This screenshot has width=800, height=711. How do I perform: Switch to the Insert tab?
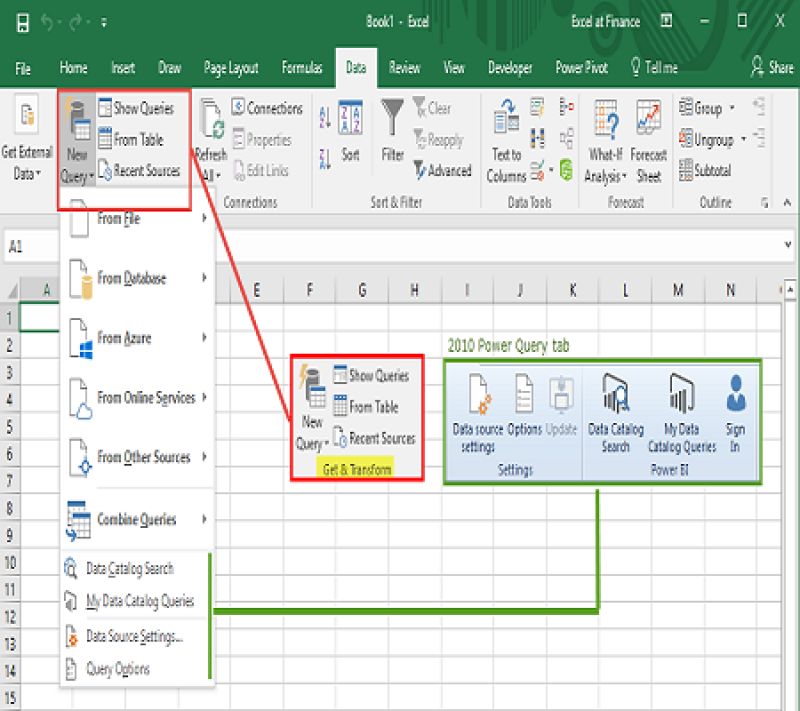[123, 68]
